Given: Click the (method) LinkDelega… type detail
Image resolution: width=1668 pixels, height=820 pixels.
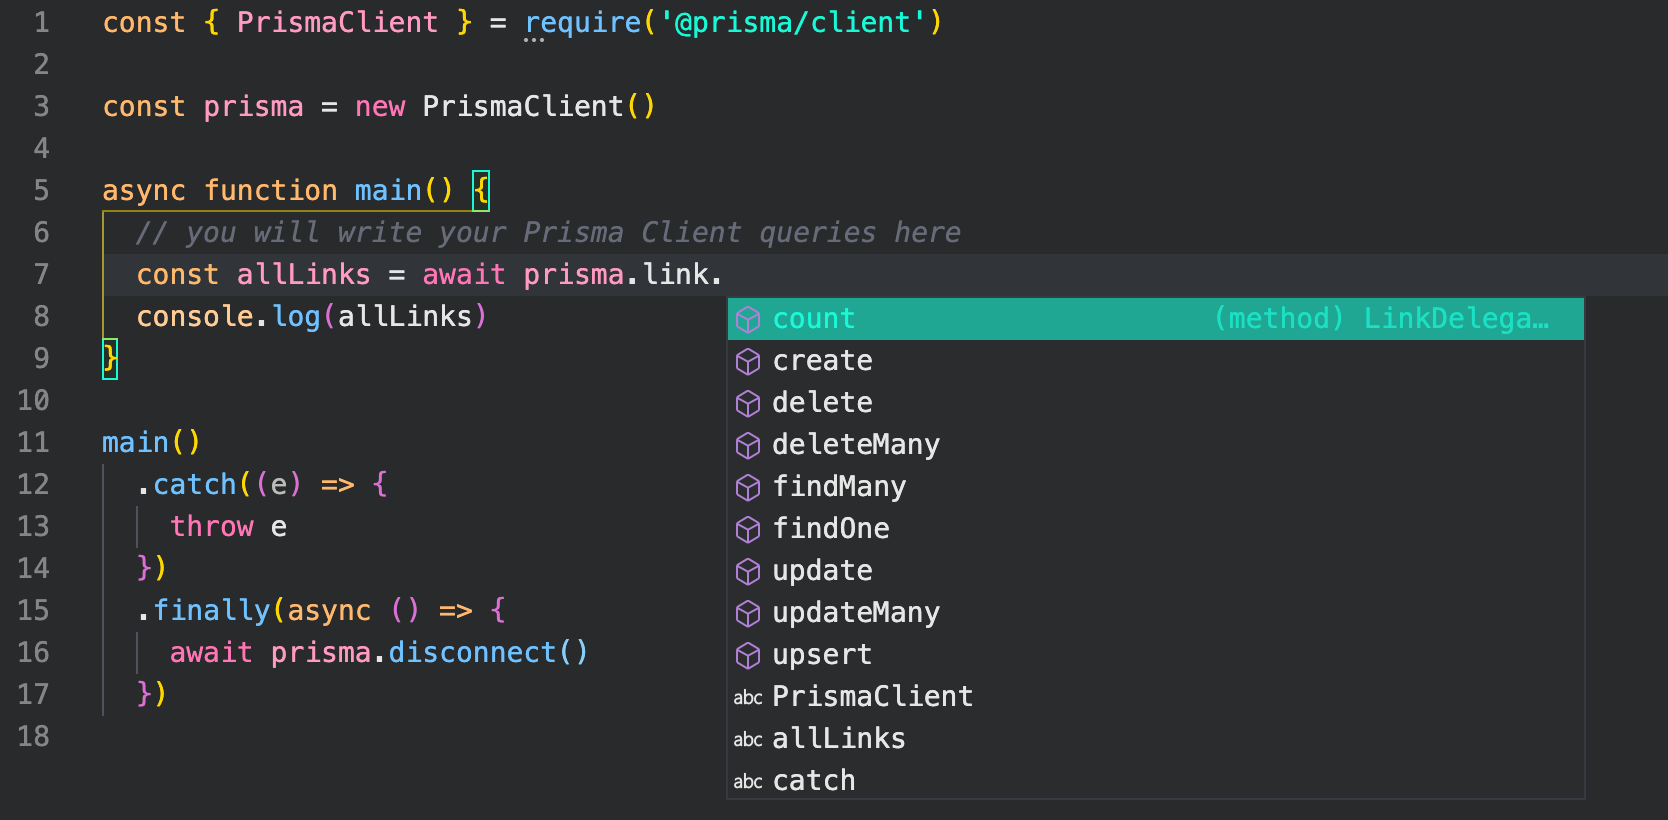Looking at the screenshot, I should click(x=1381, y=319).
